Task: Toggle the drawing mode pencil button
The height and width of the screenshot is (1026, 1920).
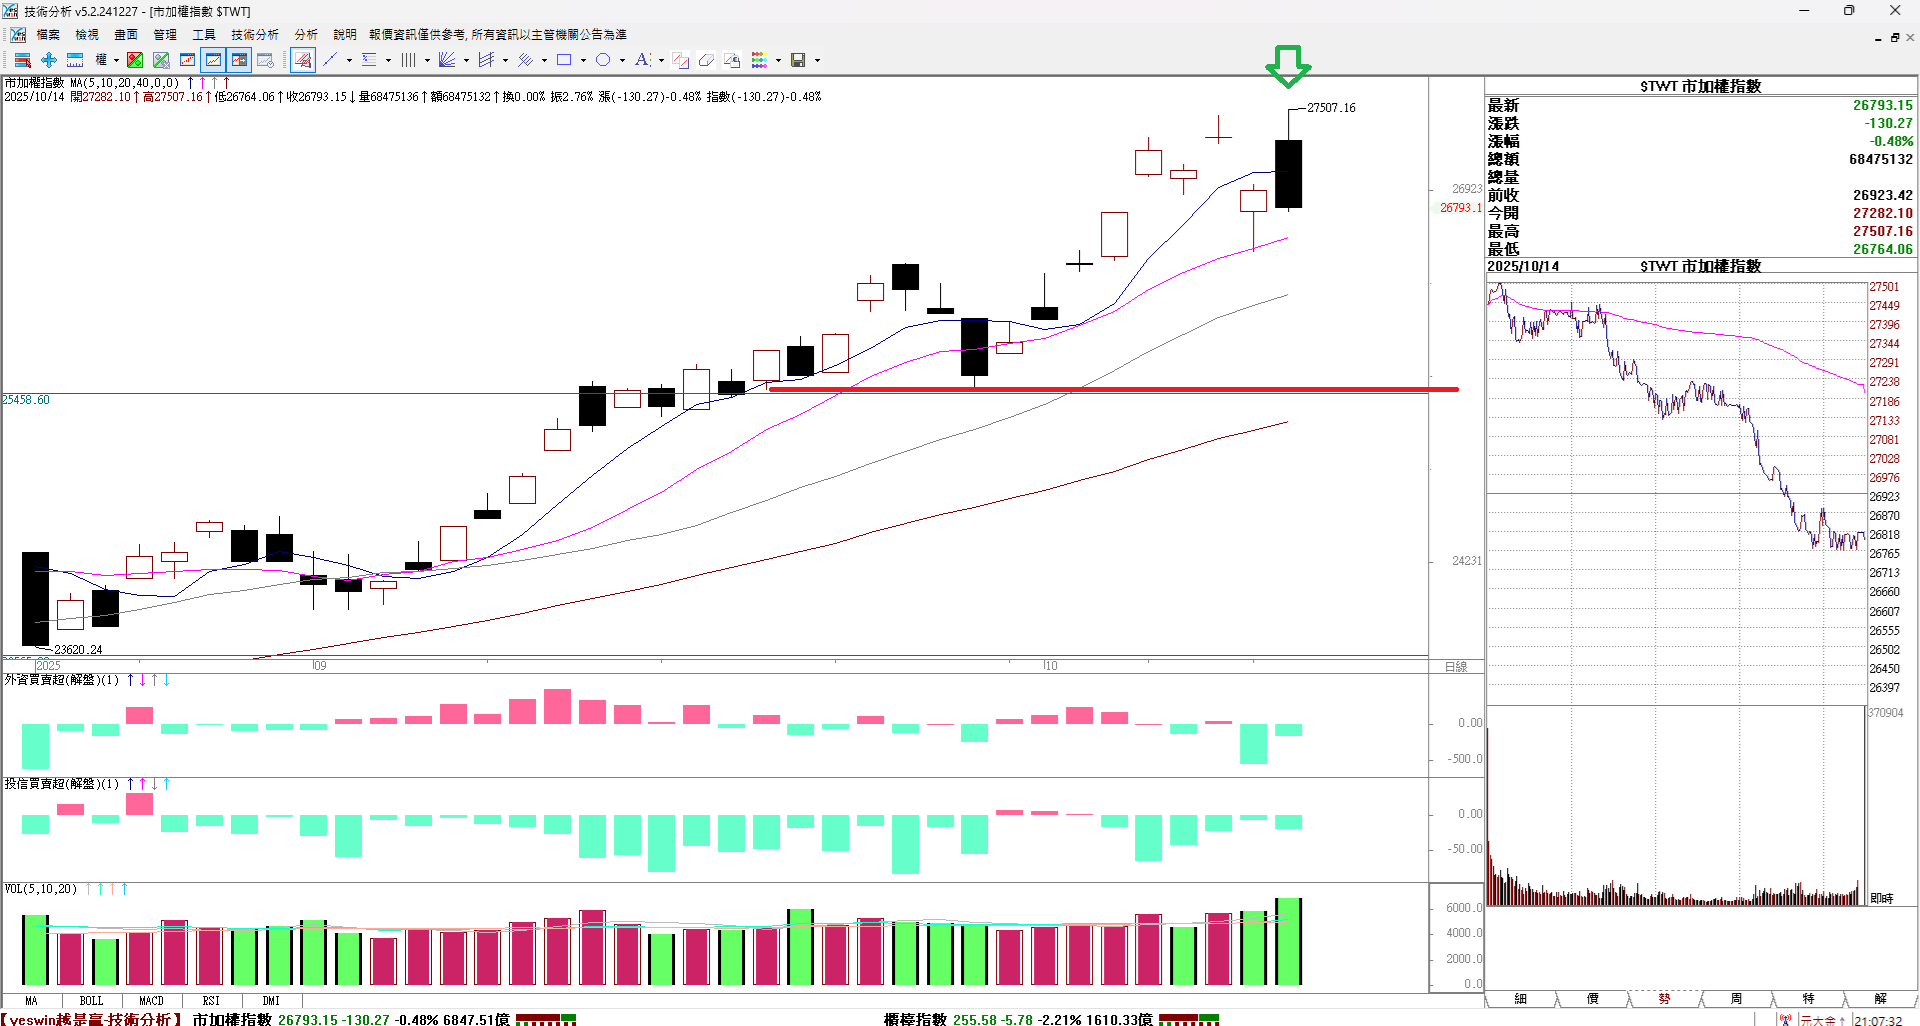Action: pyautogui.click(x=303, y=60)
